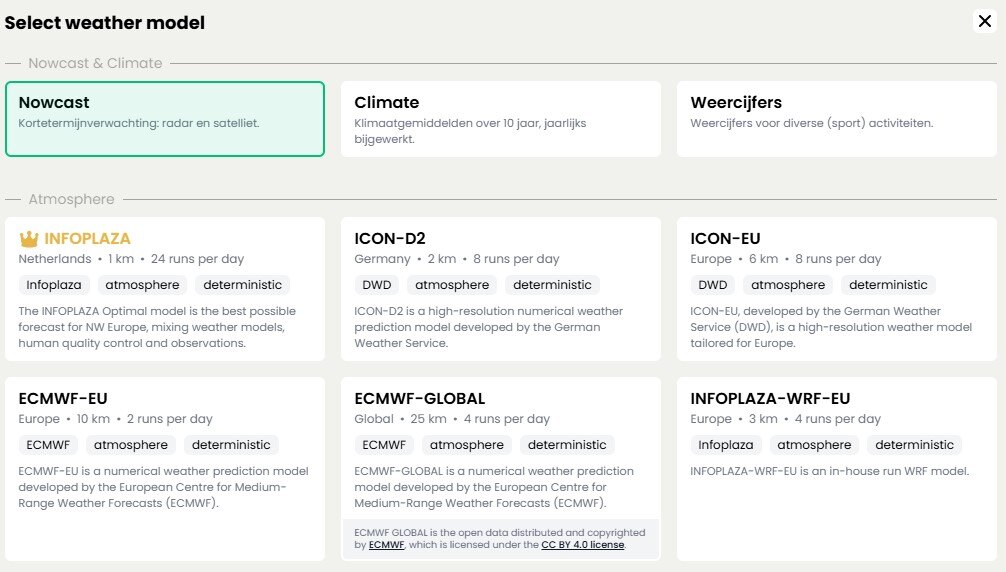Click the 'Select weather model' heading
The height and width of the screenshot is (572, 1006).
(x=105, y=22)
